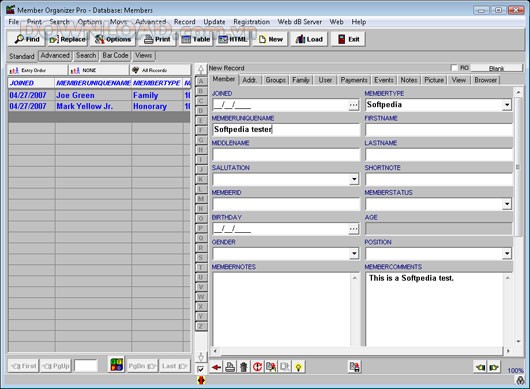Screen dimensions: 530x389
Task: Click the up arrow above the alphabet index
Action: click(x=201, y=70)
